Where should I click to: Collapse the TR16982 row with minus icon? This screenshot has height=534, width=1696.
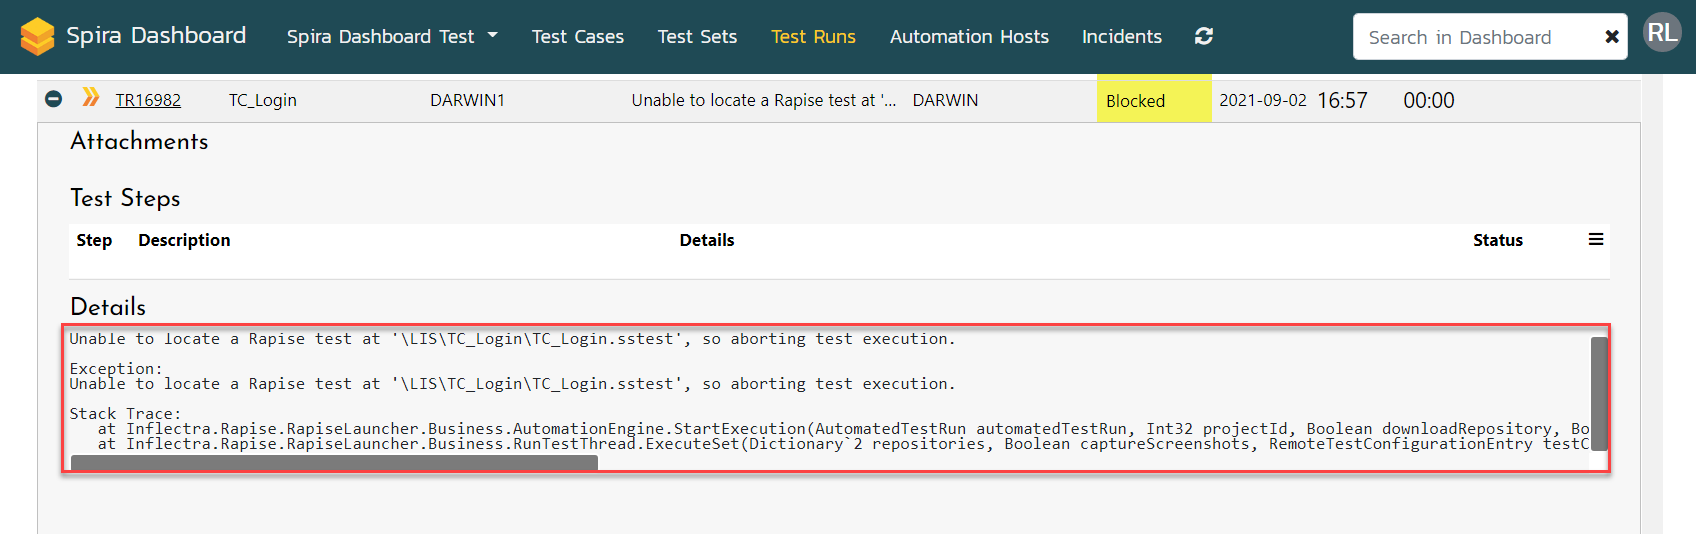coord(54,99)
